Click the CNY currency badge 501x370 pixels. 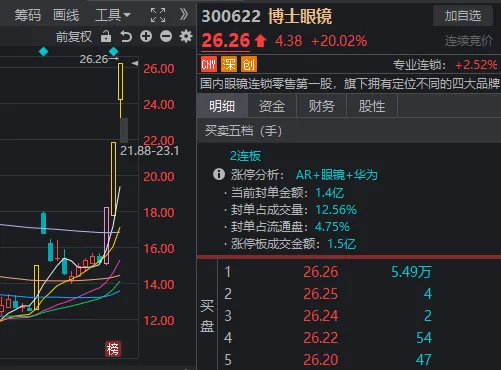[209, 64]
